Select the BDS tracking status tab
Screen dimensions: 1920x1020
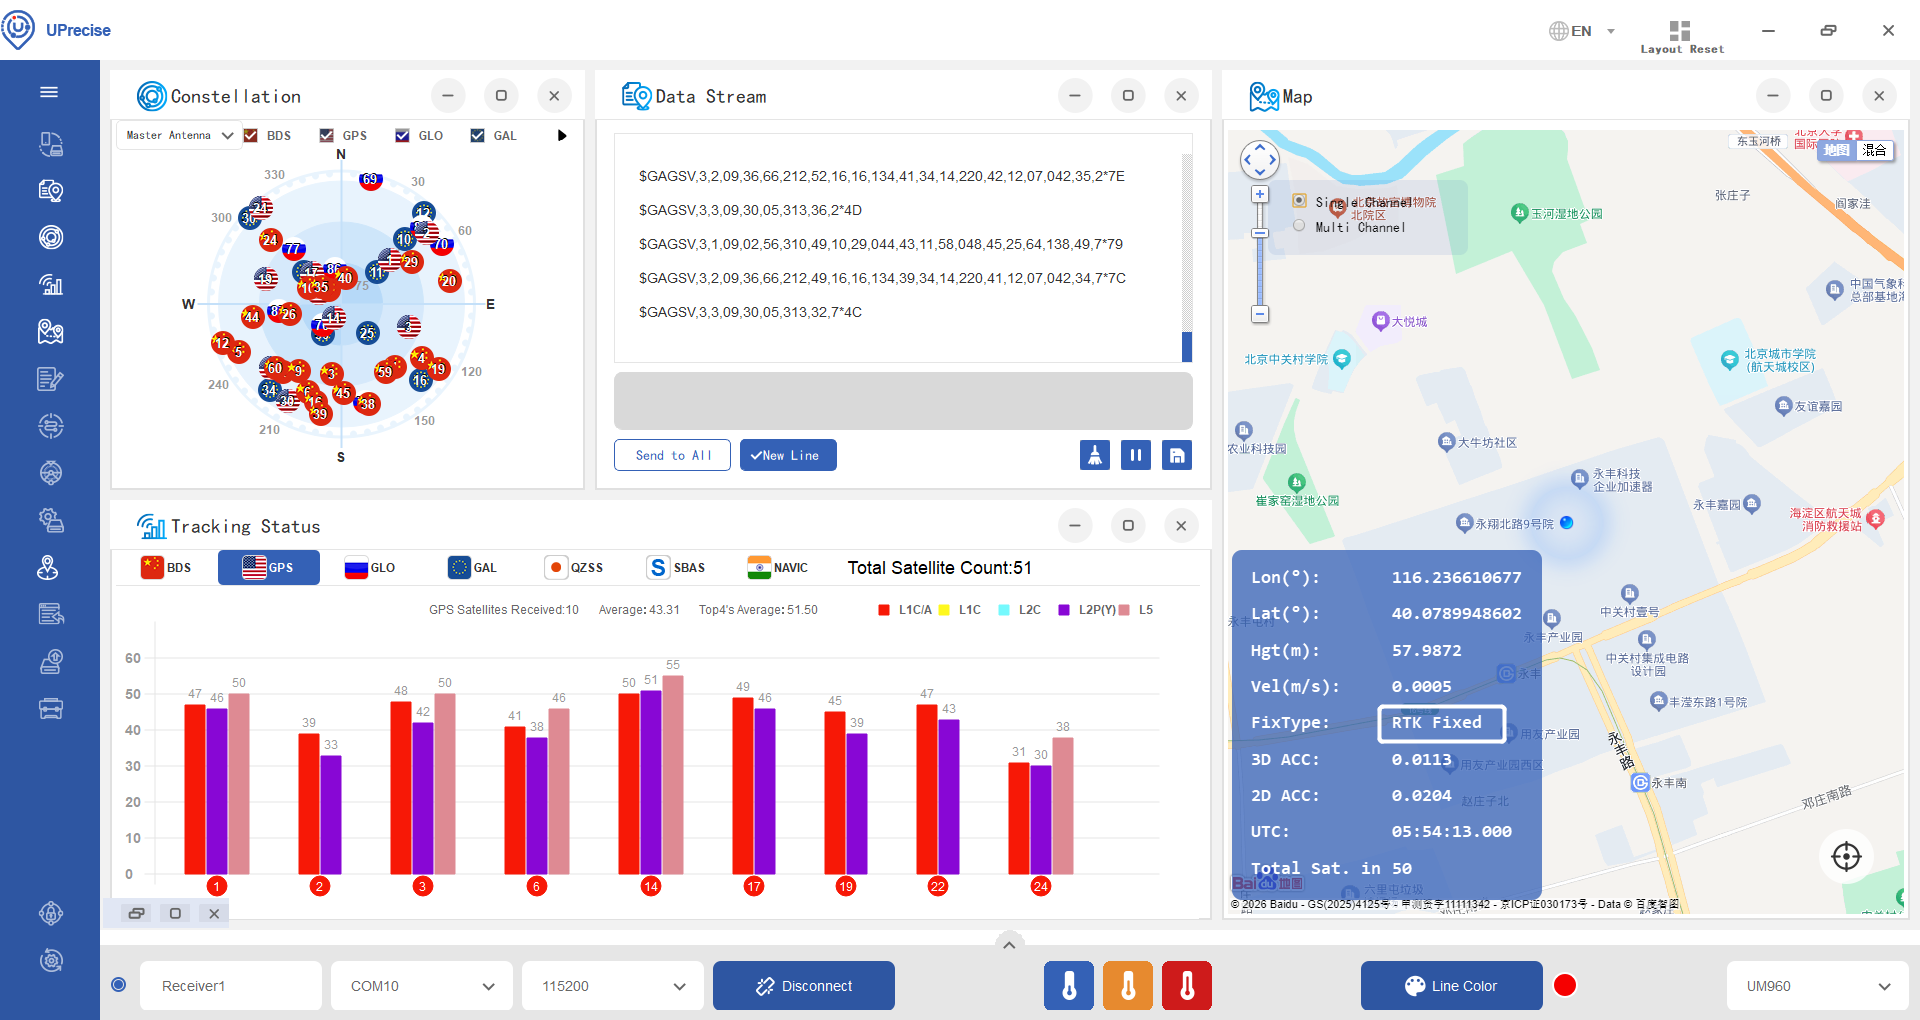coord(166,568)
